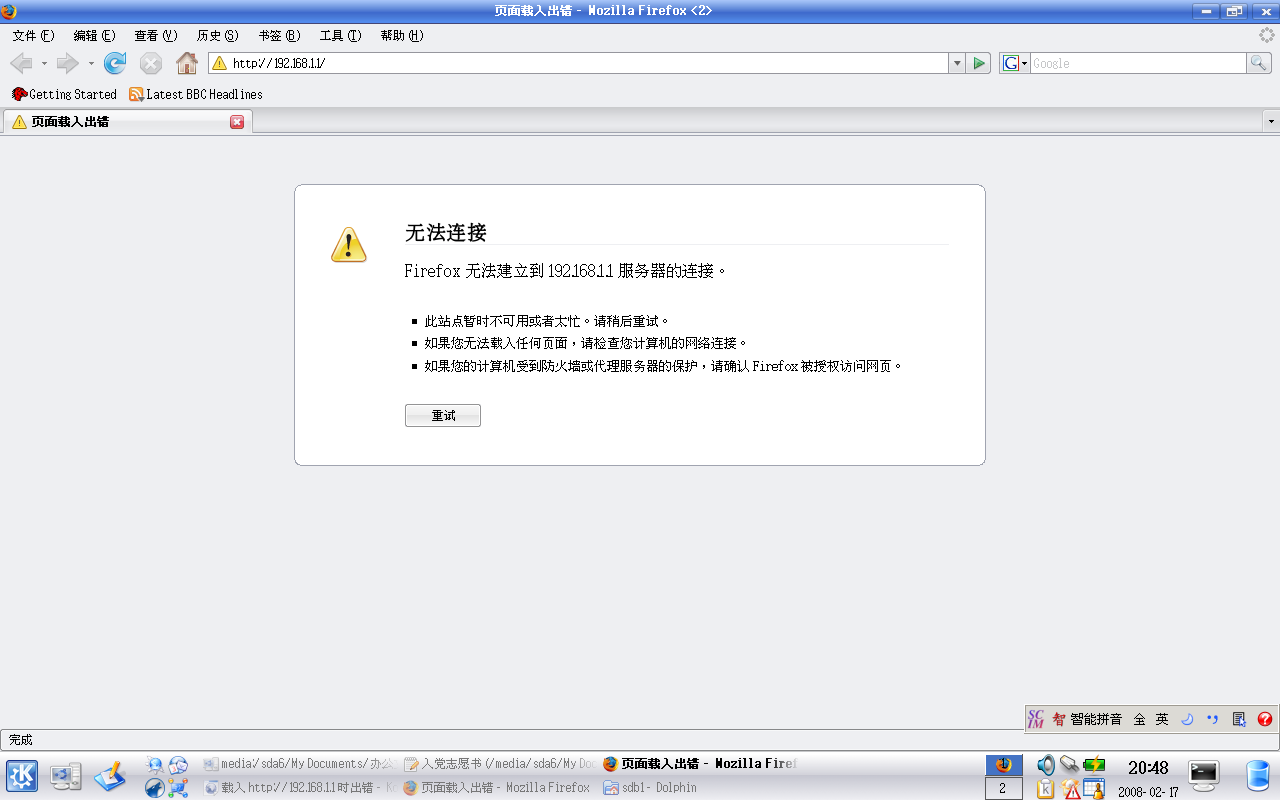Open the Forward history dropdown arrow
The width and height of the screenshot is (1280, 800).
91,64
